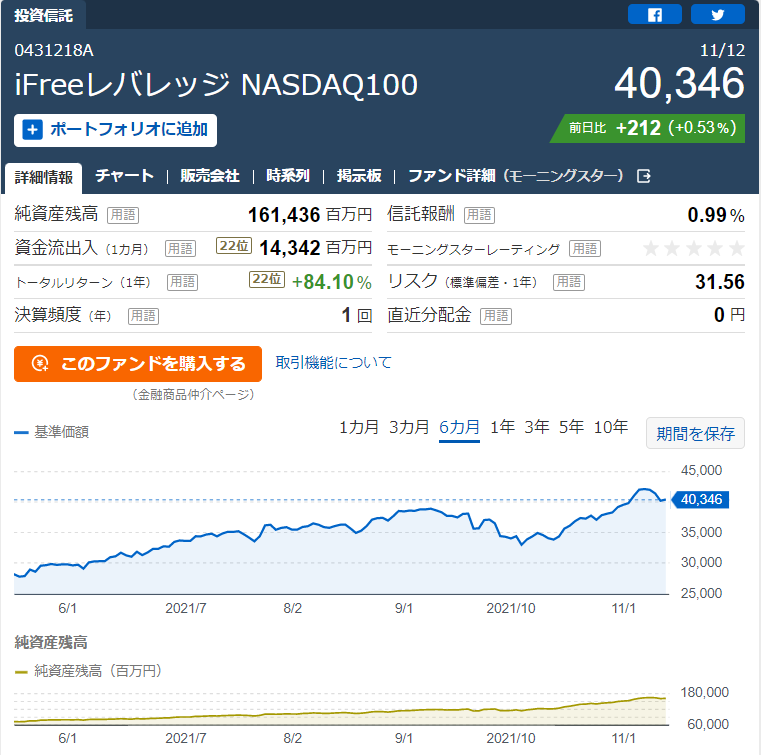Select 10年 chart period
Screen dimensions: 761x755
pos(611,427)
